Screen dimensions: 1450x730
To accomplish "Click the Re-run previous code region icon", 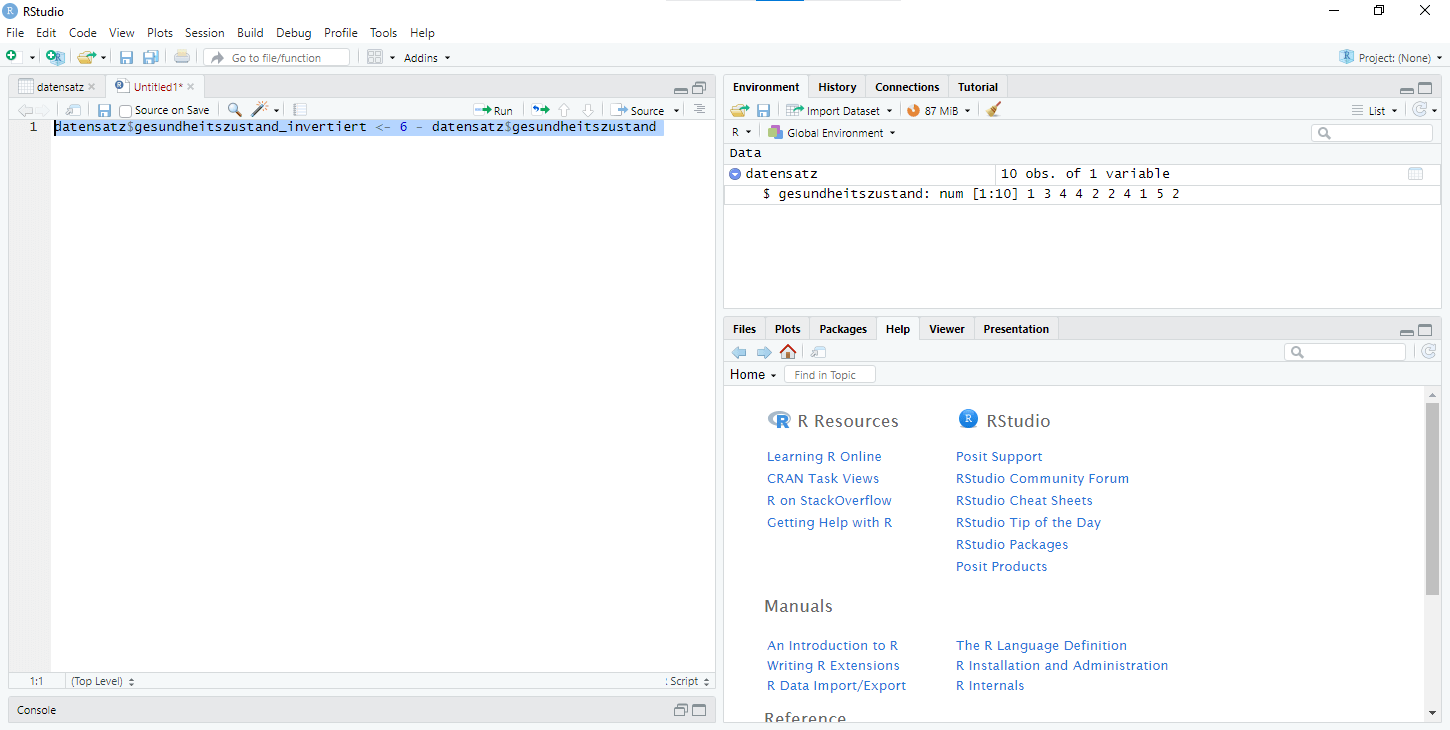I will coord(541,110).
